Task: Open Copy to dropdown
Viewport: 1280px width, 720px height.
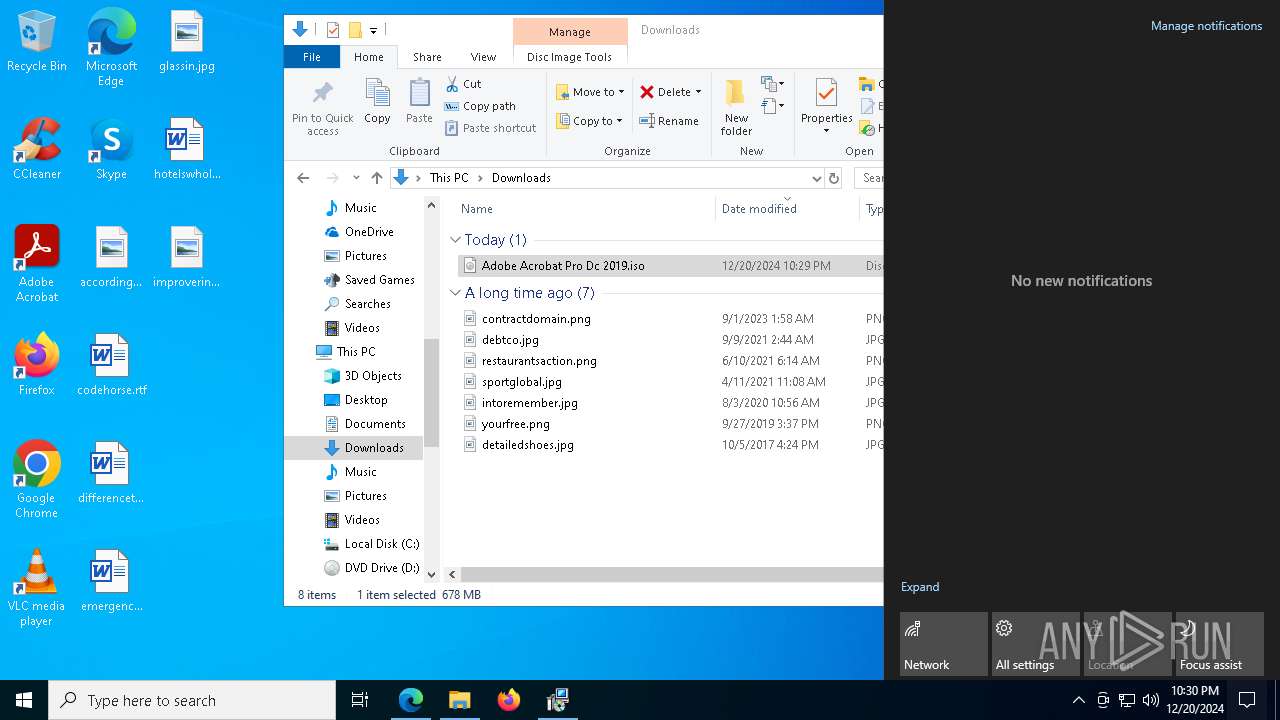Action: [590, 121]
